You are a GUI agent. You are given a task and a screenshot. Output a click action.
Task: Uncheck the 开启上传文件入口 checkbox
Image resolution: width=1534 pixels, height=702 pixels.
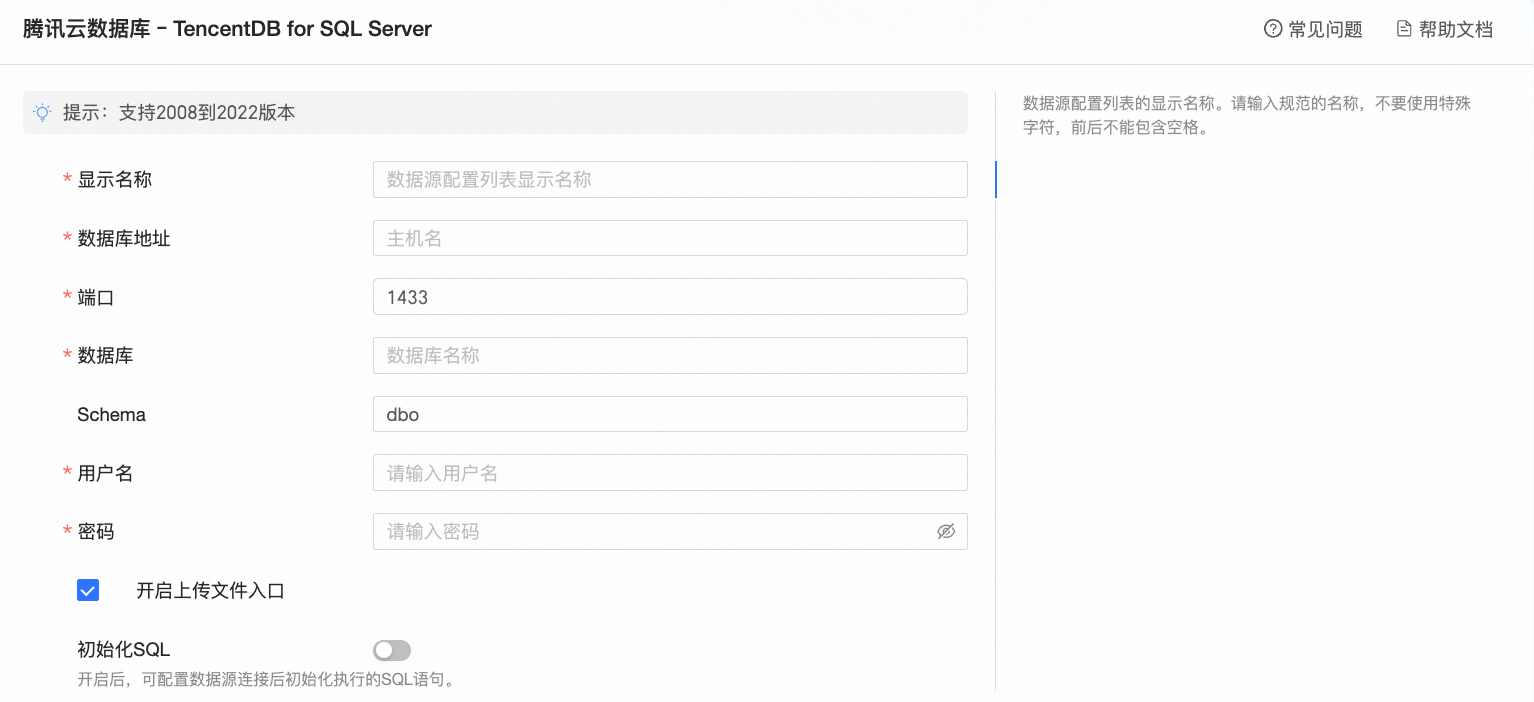[88, 590]
